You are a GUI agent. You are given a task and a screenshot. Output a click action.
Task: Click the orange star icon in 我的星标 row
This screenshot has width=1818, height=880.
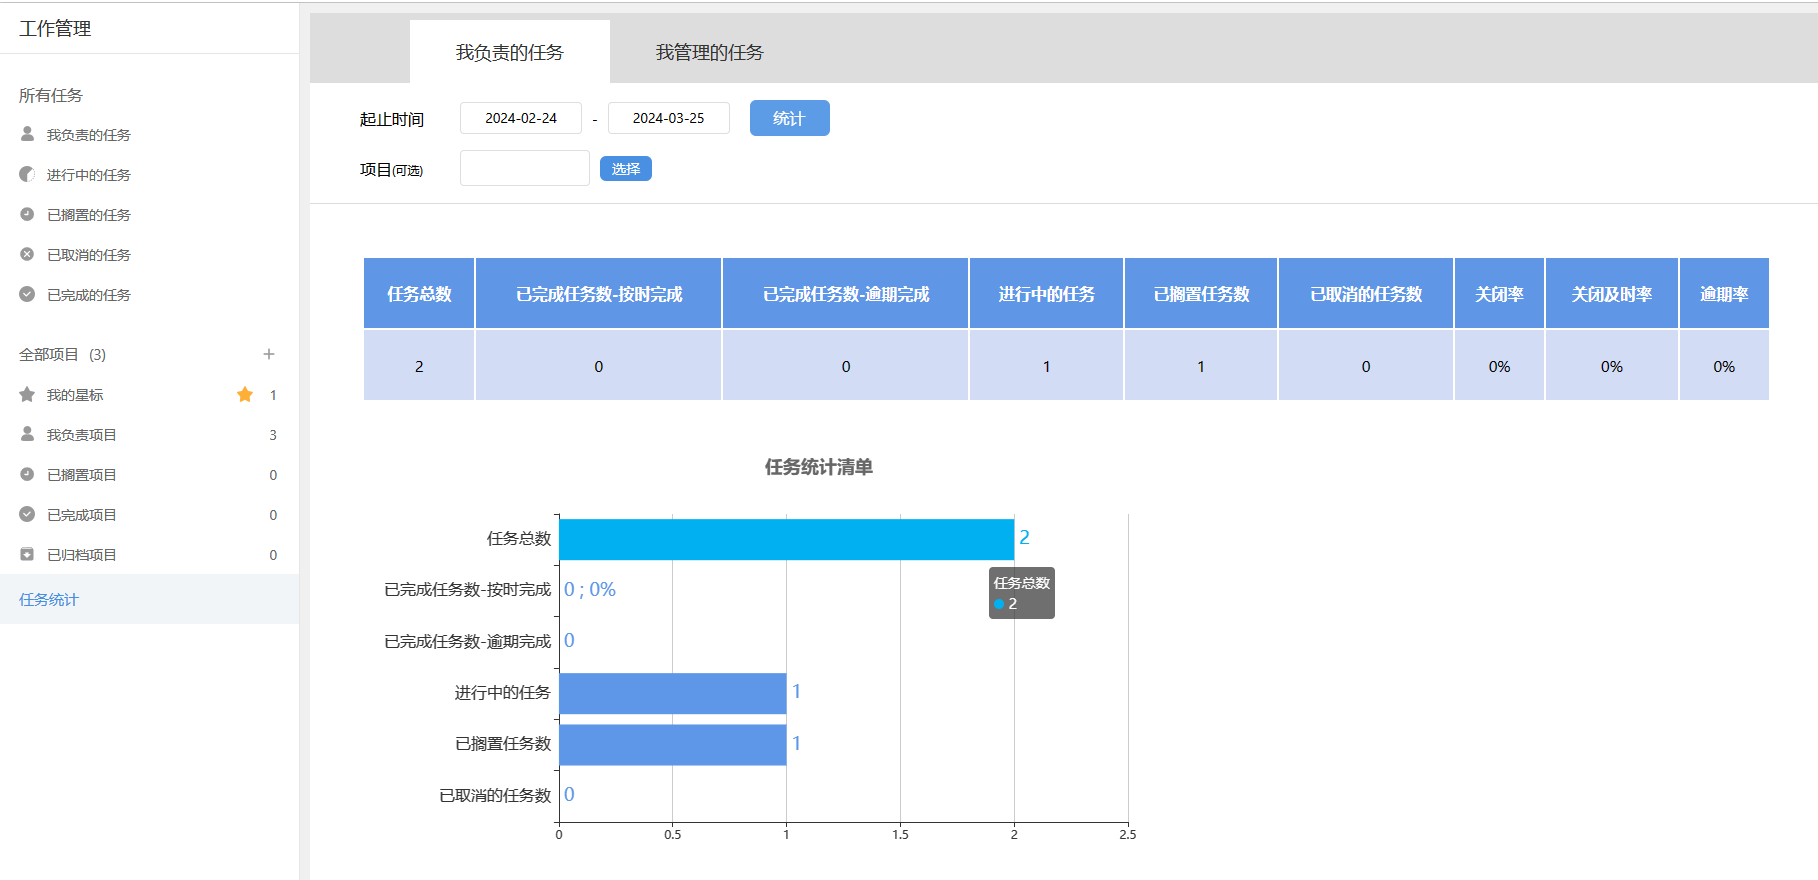(245, 394)
